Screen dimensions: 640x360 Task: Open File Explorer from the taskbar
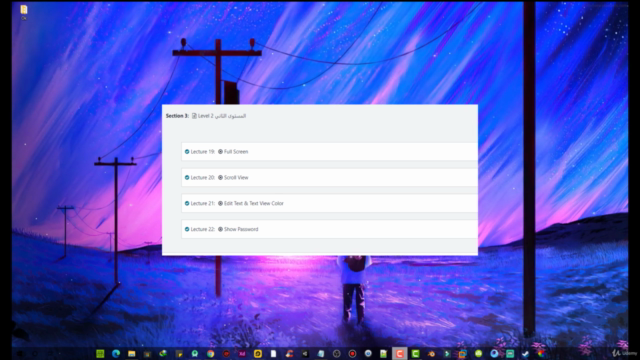point(131,353)
